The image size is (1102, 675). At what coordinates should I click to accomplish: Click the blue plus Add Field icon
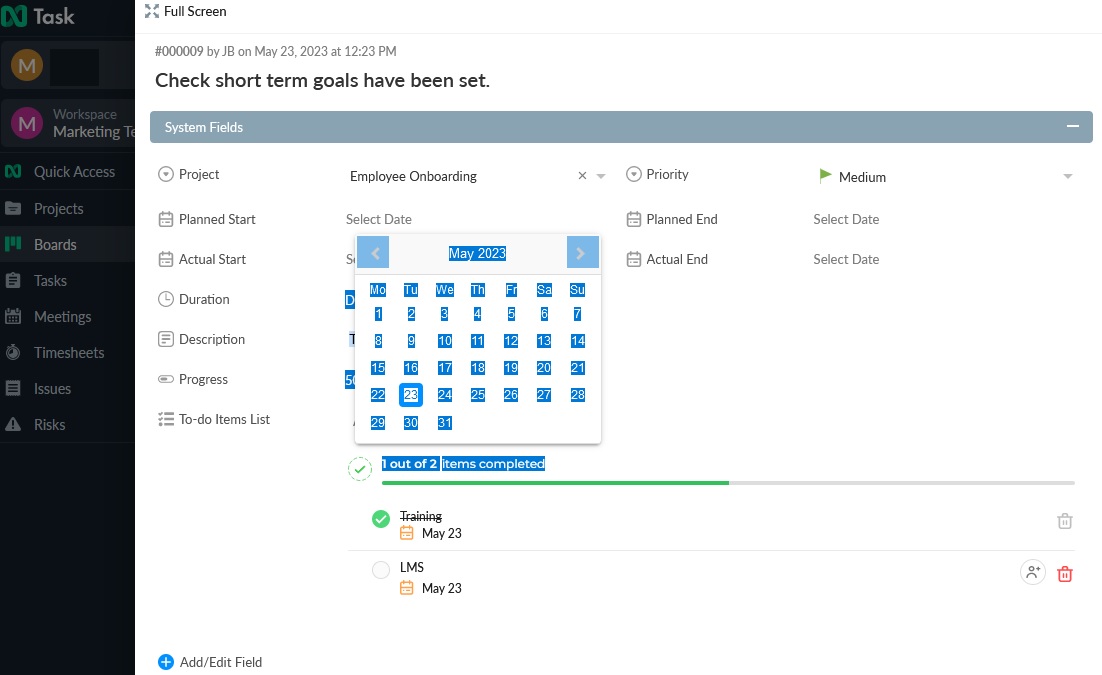(166, 662)
